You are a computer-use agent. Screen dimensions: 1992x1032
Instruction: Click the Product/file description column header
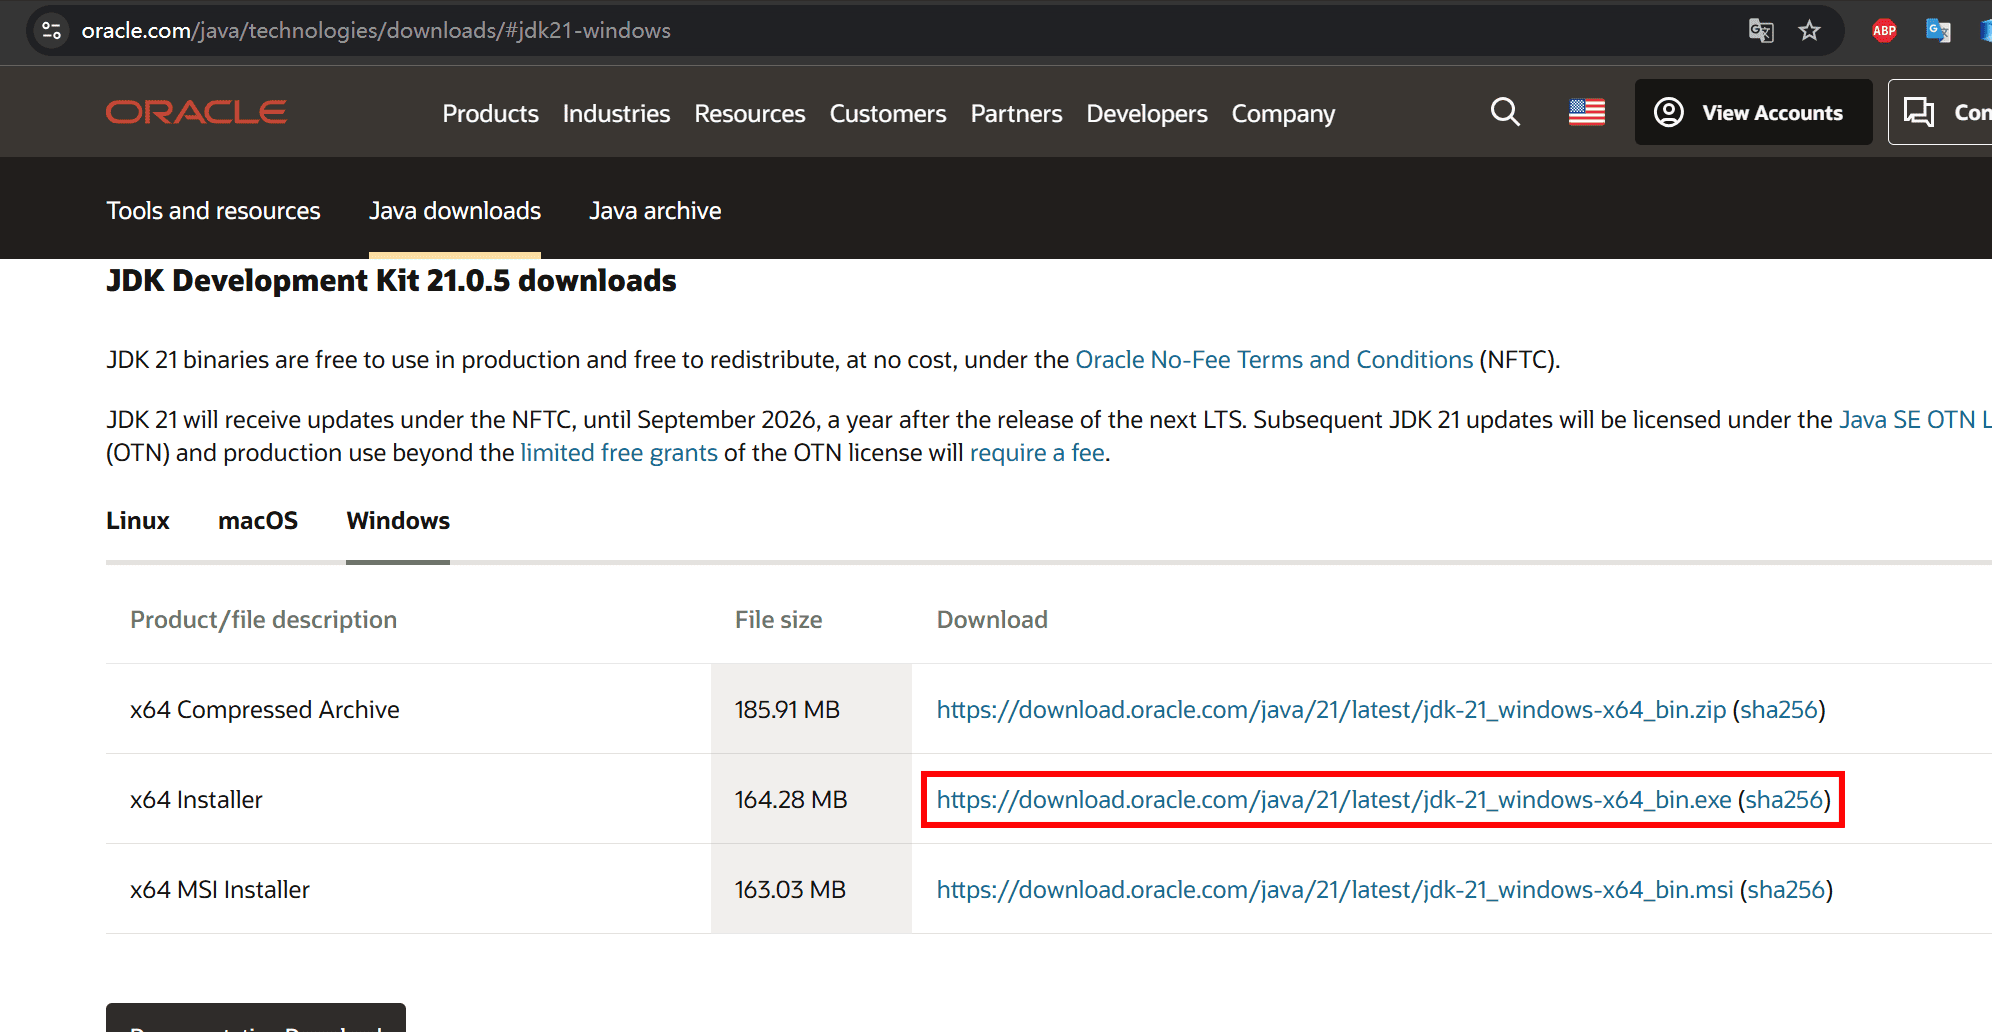click(x=263, y=620)
